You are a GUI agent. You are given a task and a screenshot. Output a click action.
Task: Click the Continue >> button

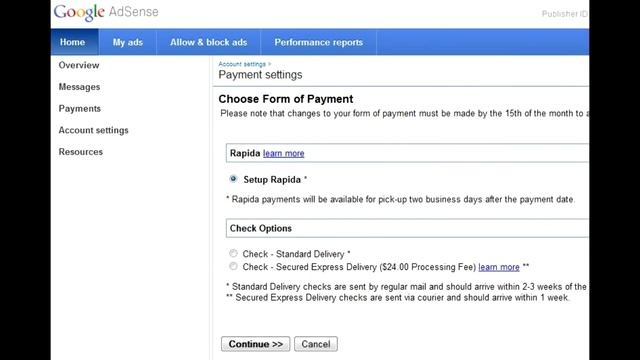(x=256, y=344)
